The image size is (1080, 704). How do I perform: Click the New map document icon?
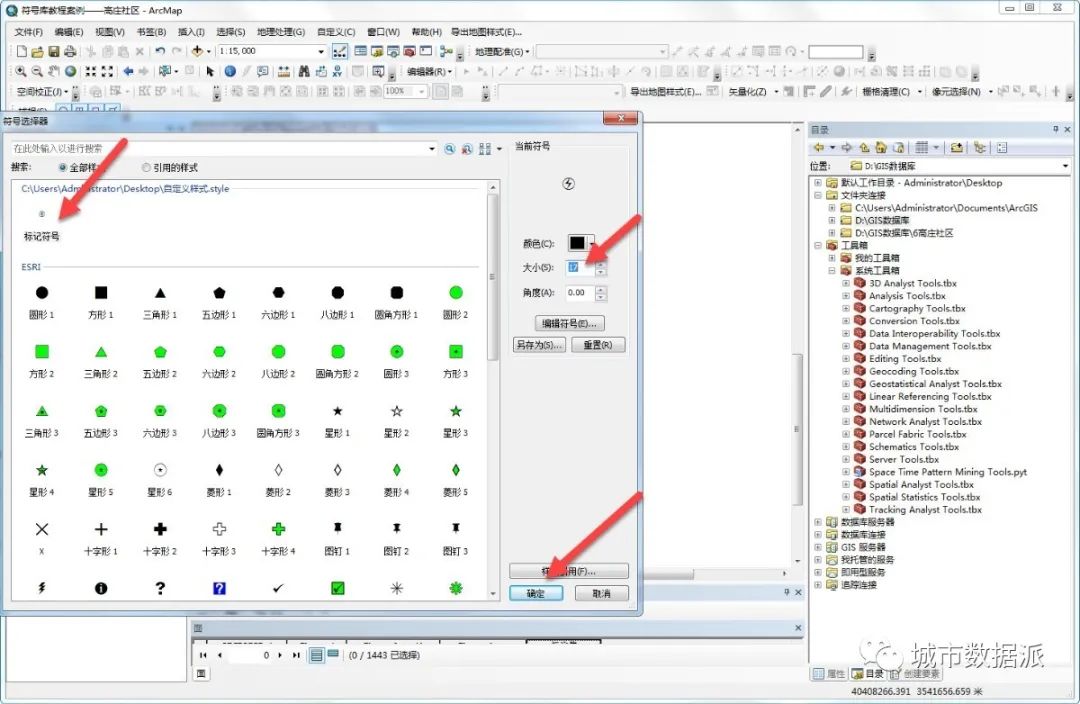pos(21,51)
